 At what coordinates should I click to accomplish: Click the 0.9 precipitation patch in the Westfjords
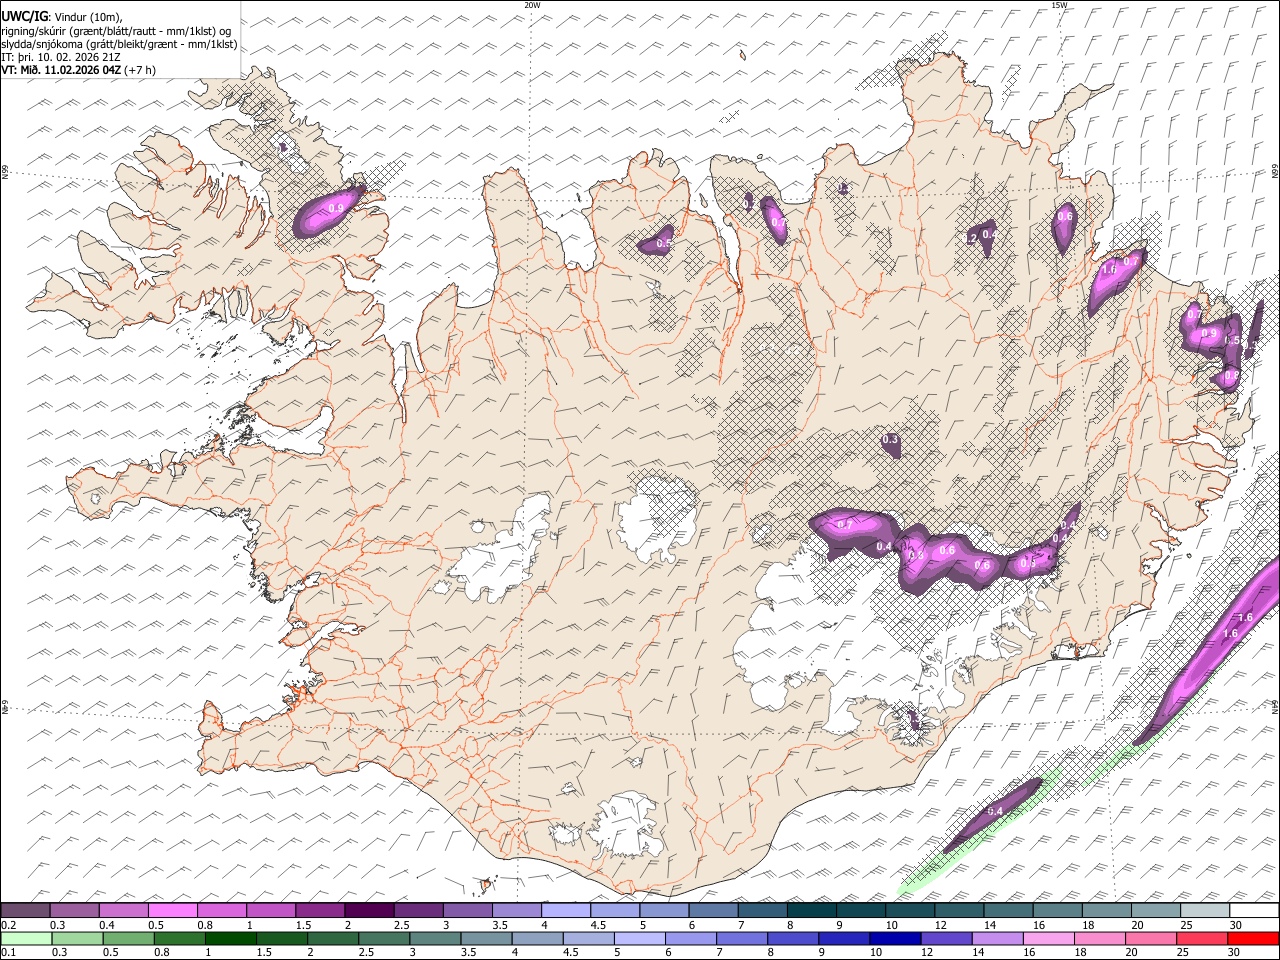328,210
